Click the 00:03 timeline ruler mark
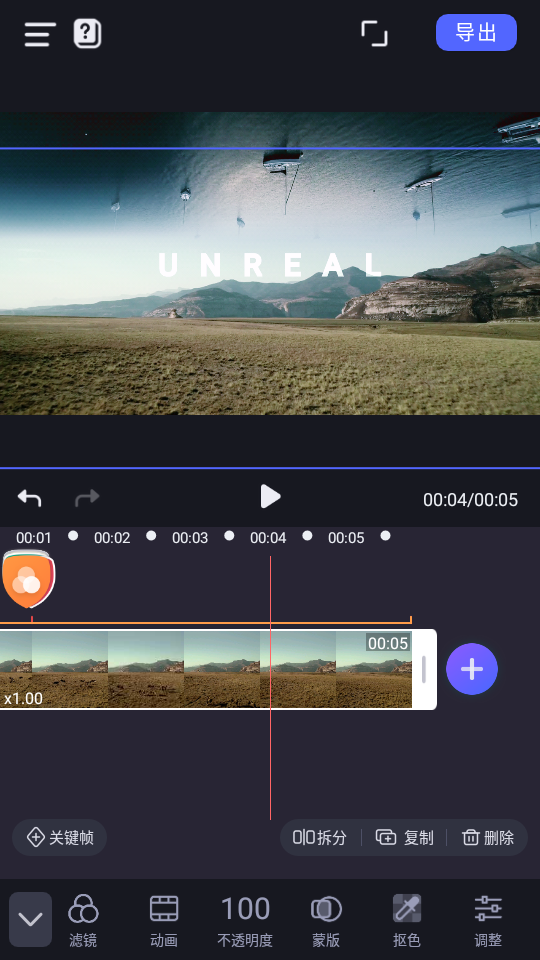 [x=190, y=538]
